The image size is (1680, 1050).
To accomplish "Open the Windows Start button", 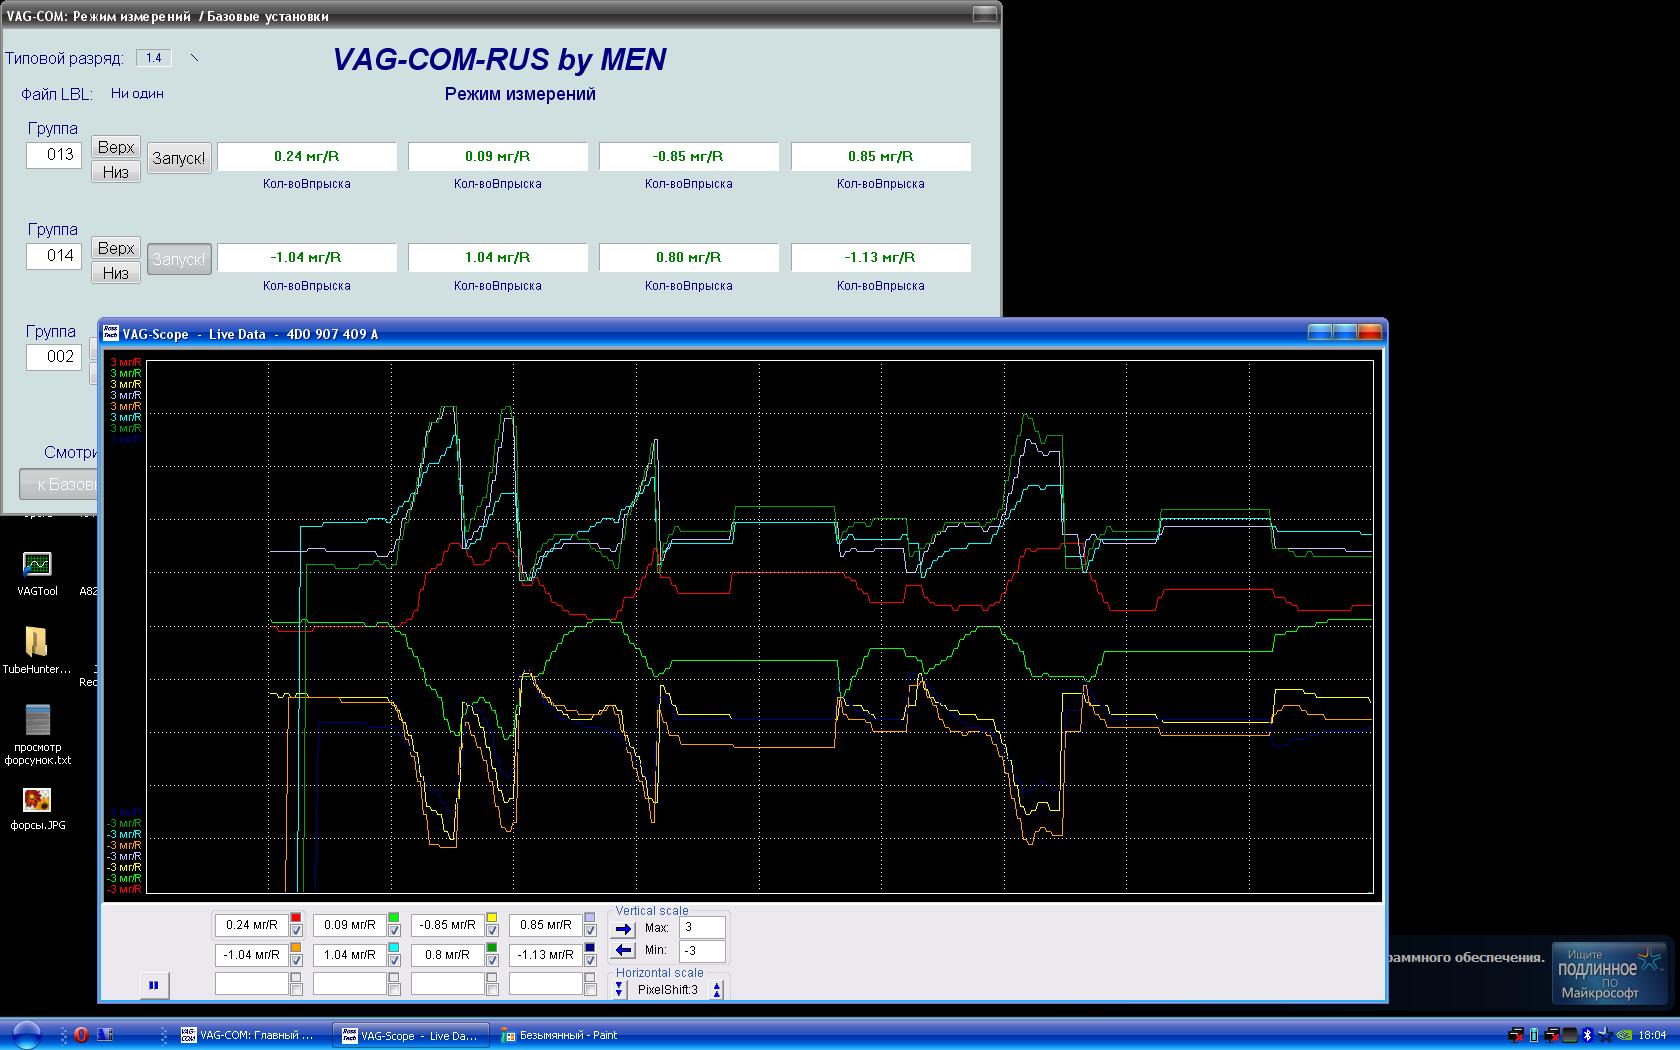I will click(26, 1035).
